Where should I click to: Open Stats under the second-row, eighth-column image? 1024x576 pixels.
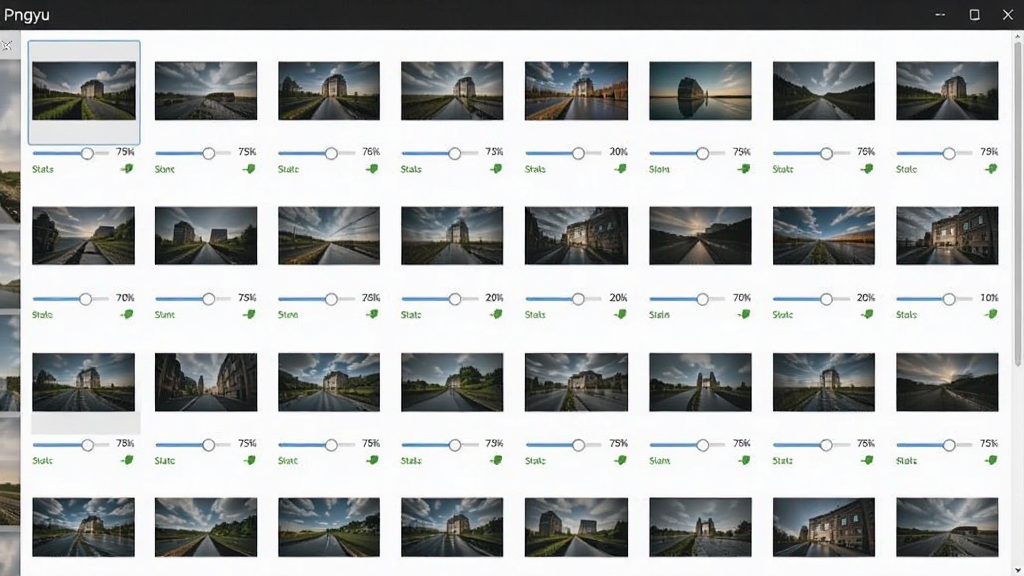(x=906, y=315)
